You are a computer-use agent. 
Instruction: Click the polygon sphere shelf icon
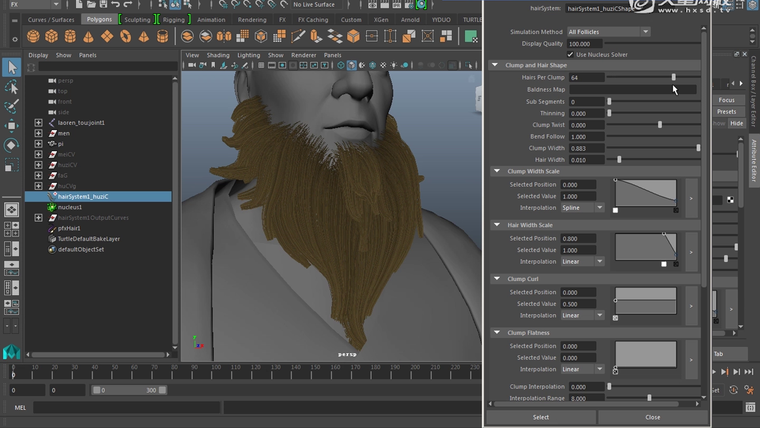[x=34, y=37]
